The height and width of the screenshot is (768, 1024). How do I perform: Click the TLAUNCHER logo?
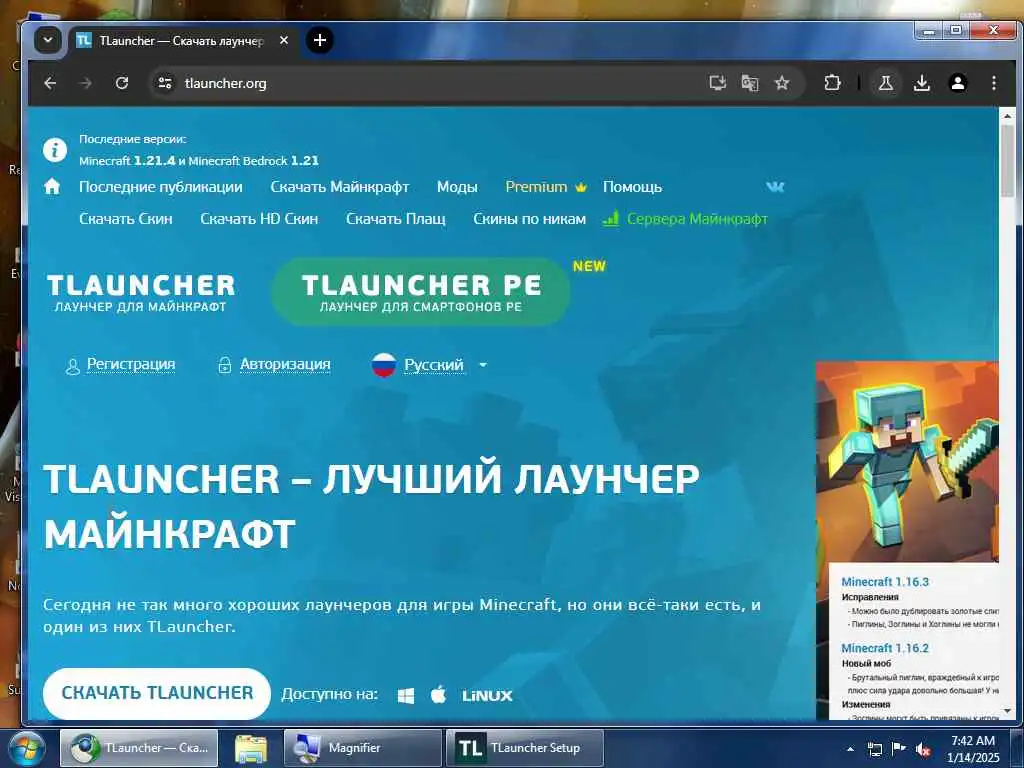point(141,293)
